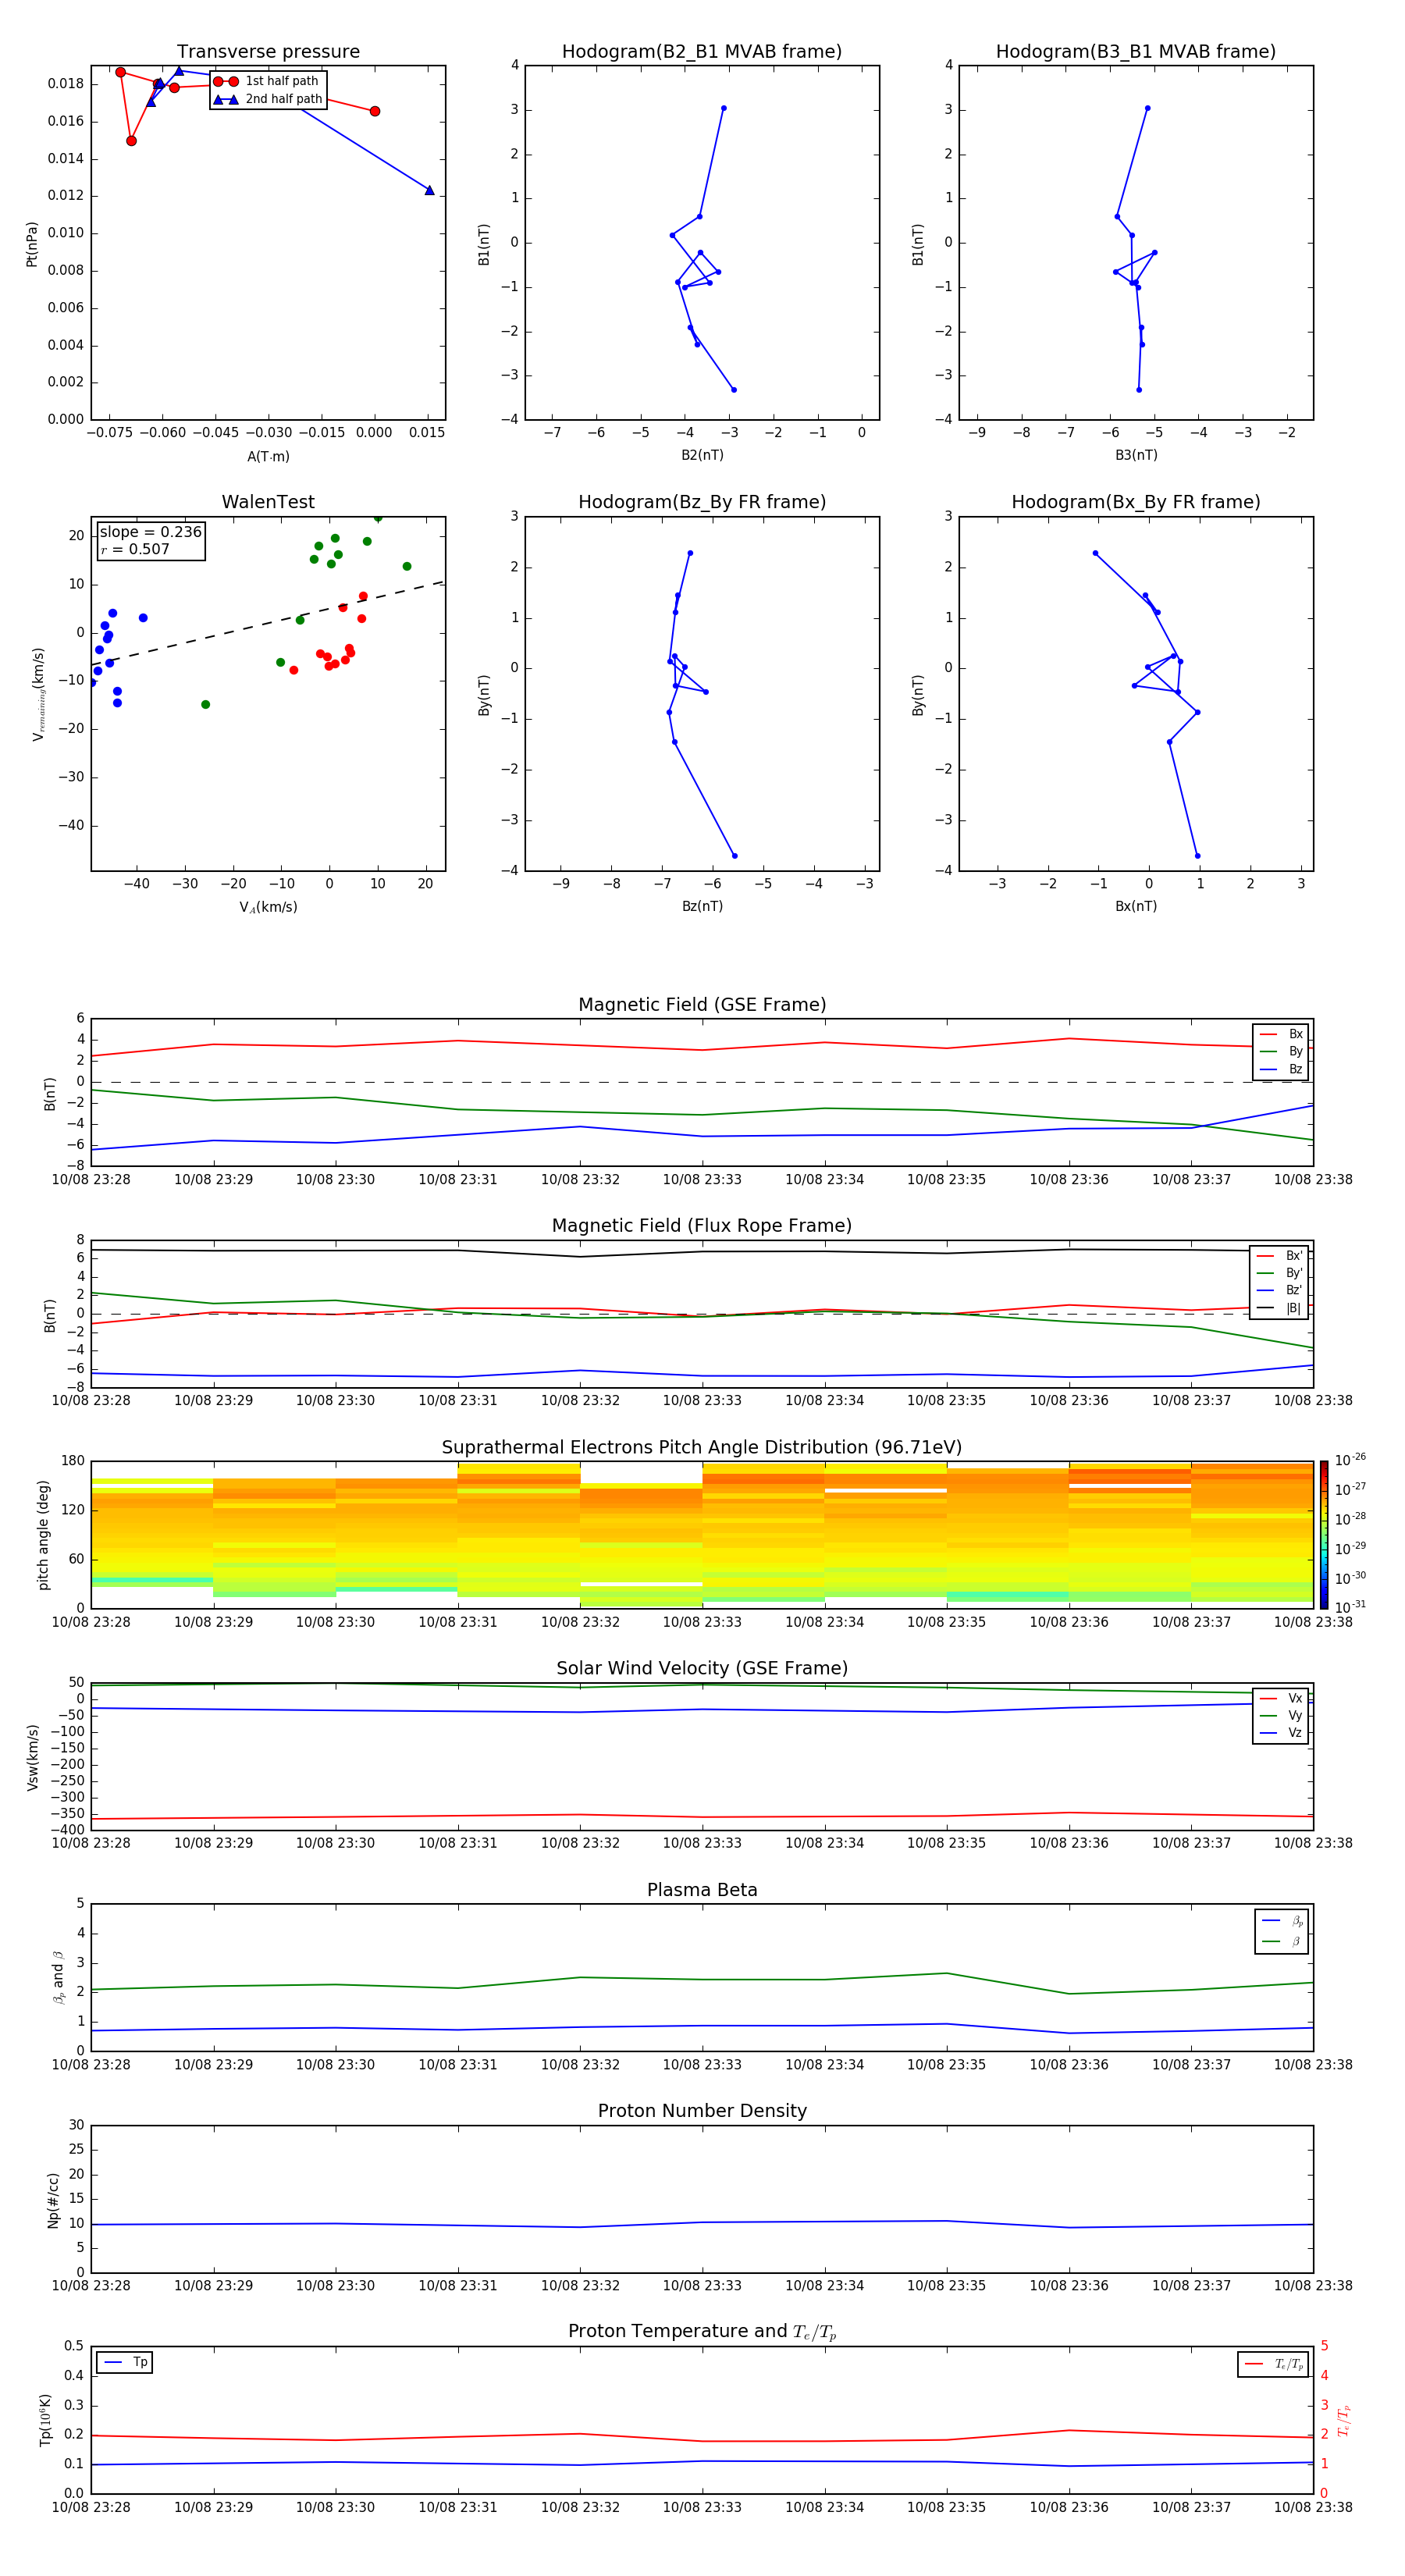
Task: Click the '2nd half path' legend entry
Action: [x=267, y=99]
